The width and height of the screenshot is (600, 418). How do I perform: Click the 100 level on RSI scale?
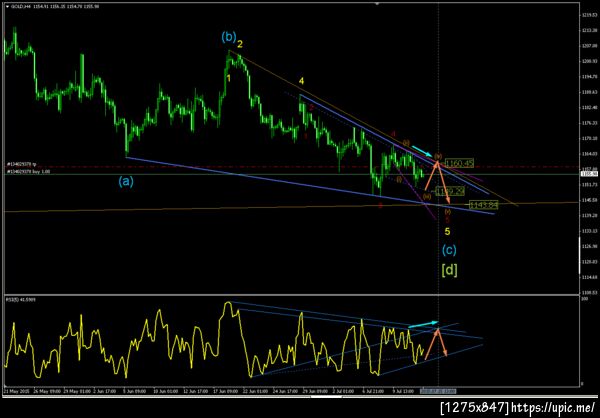pos(584,300)
